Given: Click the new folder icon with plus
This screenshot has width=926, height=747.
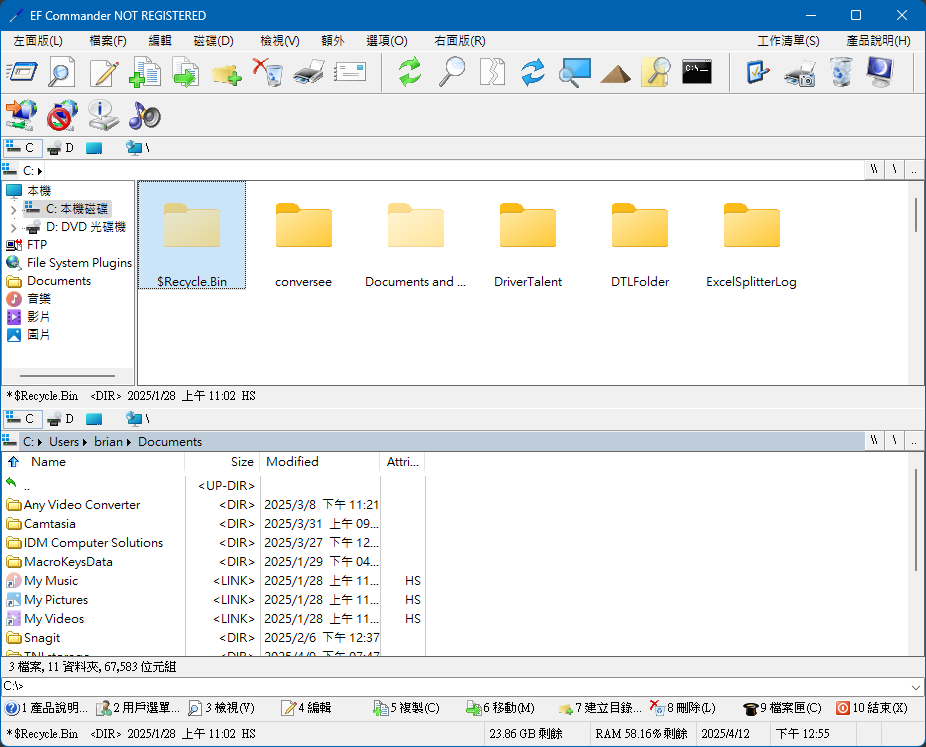Looking at the screenshot, I should [x=226, y=73].
